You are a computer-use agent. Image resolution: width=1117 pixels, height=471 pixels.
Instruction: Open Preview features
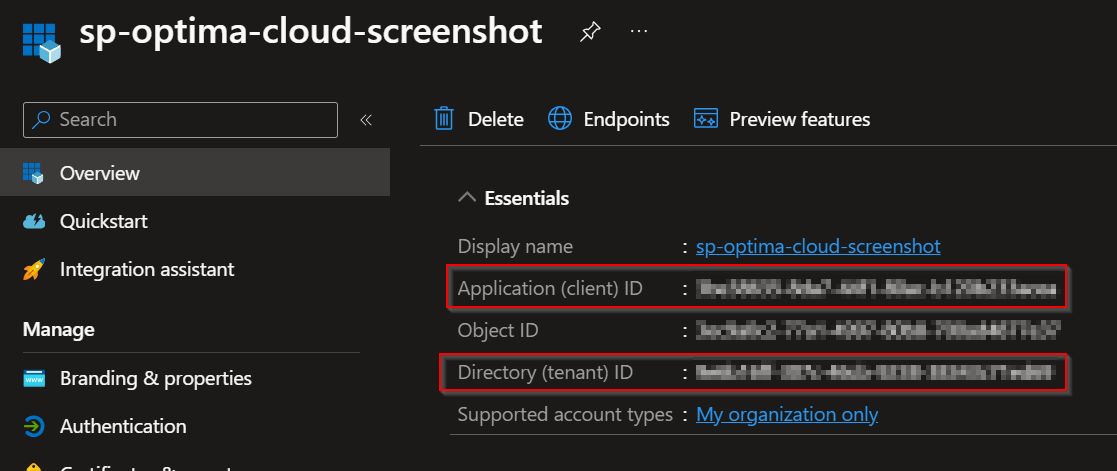(782, 119)
